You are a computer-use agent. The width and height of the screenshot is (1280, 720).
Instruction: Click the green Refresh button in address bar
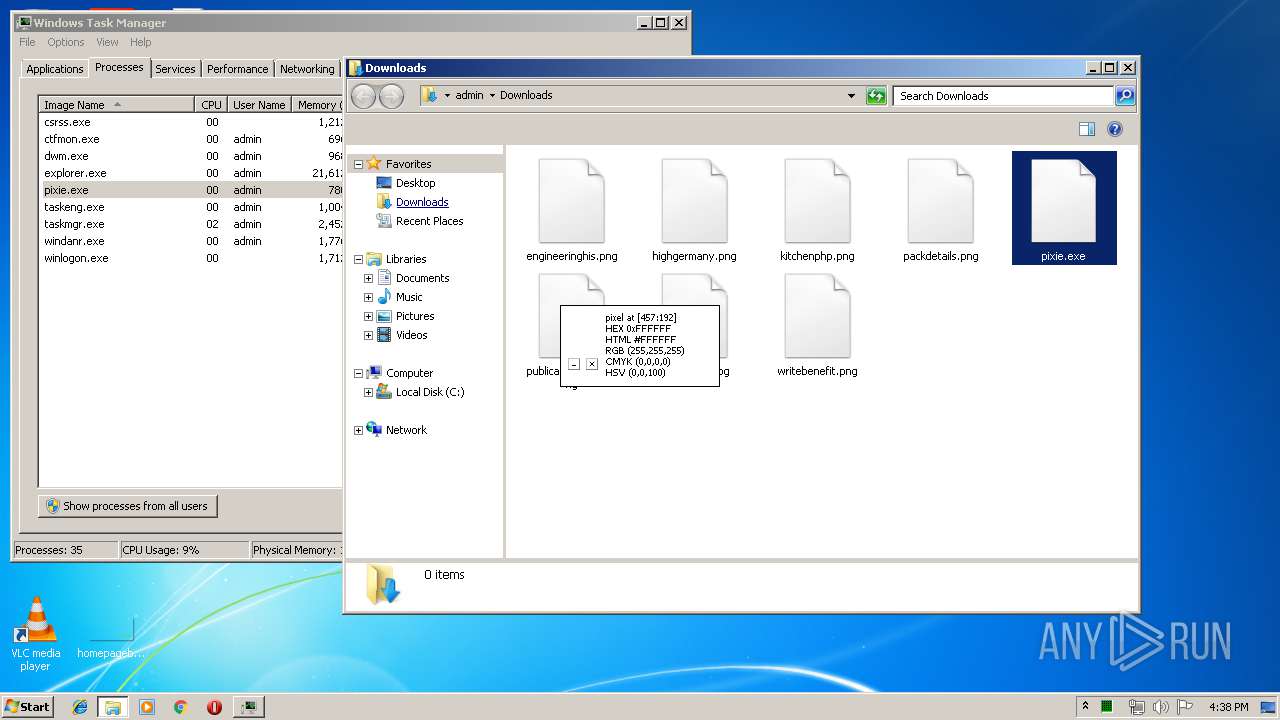tap(876, 96)
